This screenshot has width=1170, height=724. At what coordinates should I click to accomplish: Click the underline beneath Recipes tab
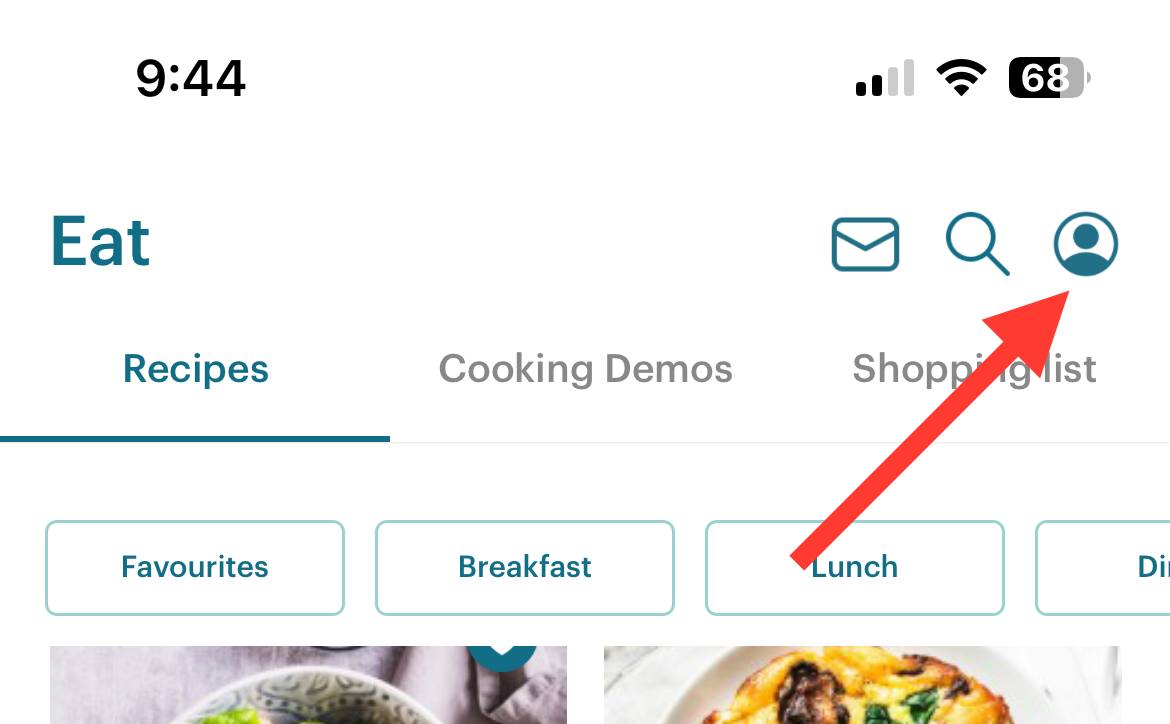(195, 439)
